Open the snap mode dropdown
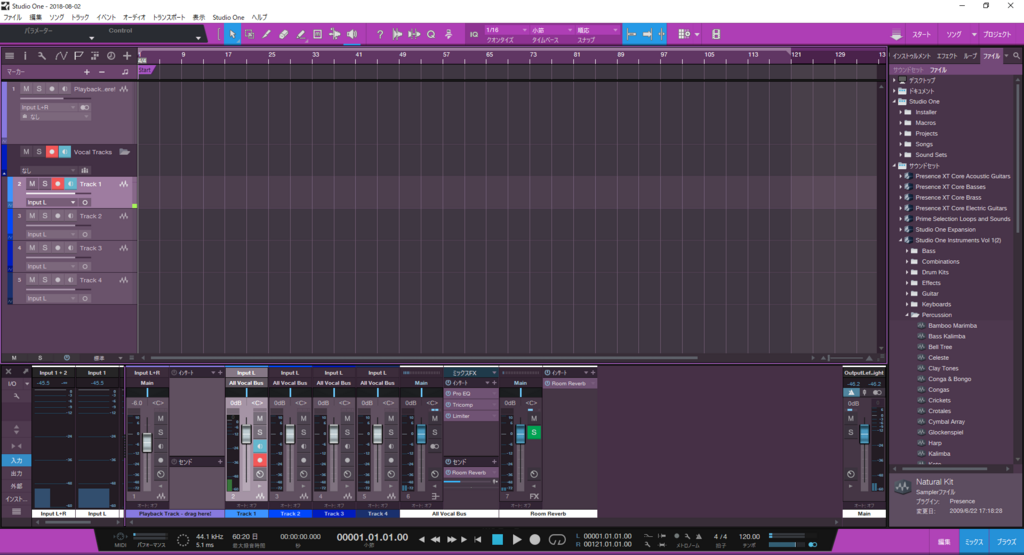Viewport: 1024px width, 555px height. pyautogui.click(x=597, y=30)
